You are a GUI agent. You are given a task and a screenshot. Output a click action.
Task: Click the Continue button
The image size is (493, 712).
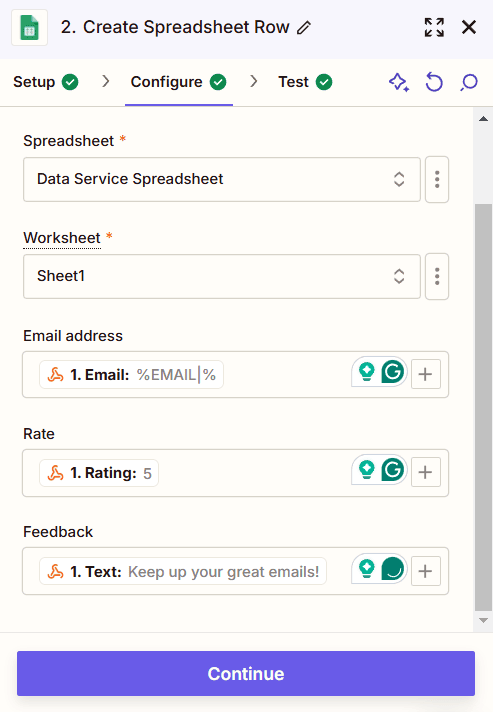point(246,673)
